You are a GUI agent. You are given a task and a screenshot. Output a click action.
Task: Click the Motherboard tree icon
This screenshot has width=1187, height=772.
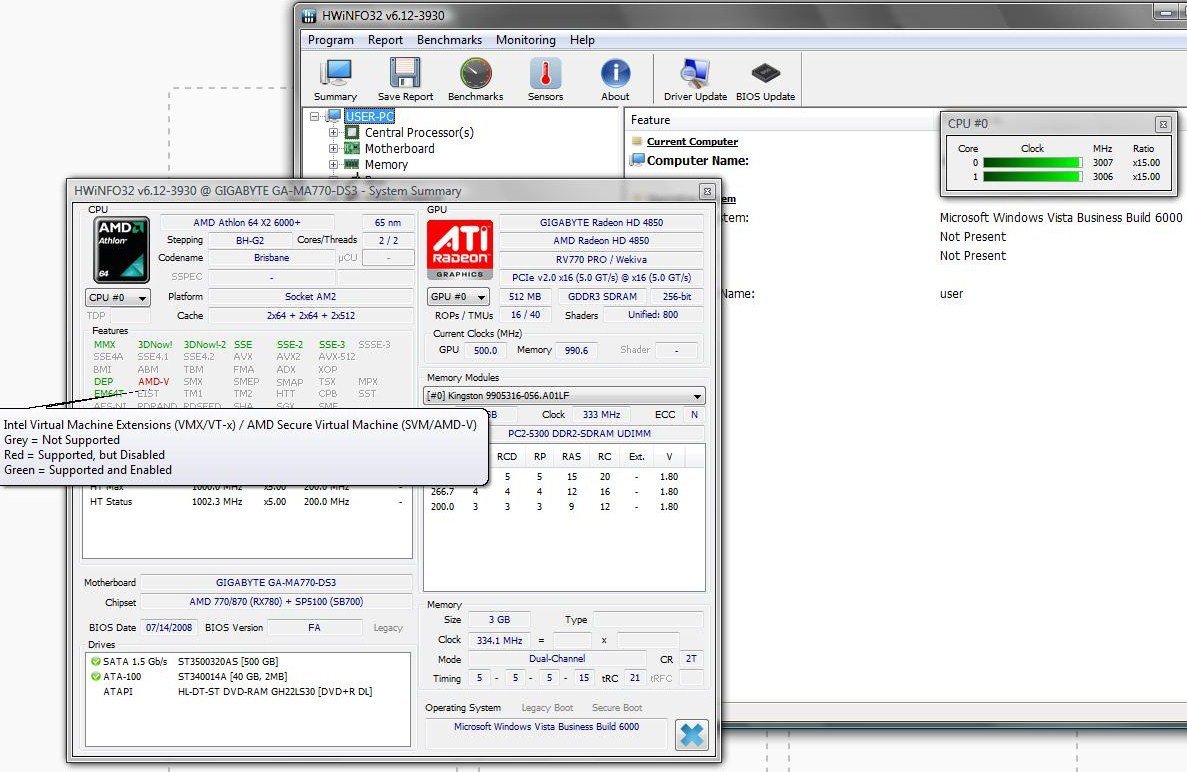click(352, 148)
